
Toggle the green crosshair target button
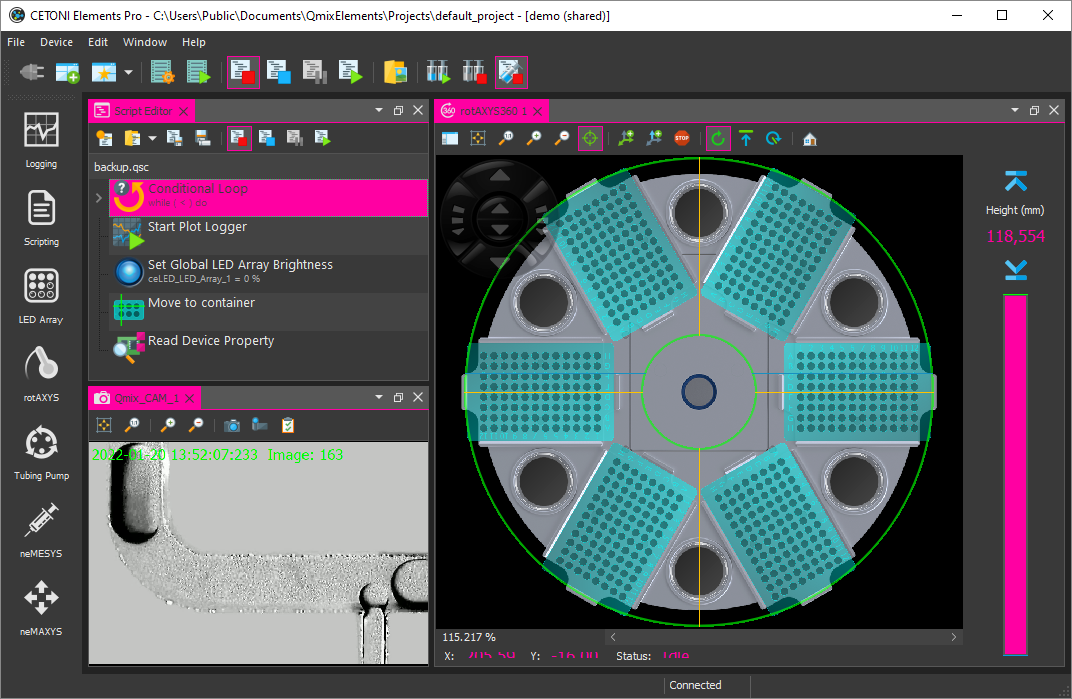[590, 139]
